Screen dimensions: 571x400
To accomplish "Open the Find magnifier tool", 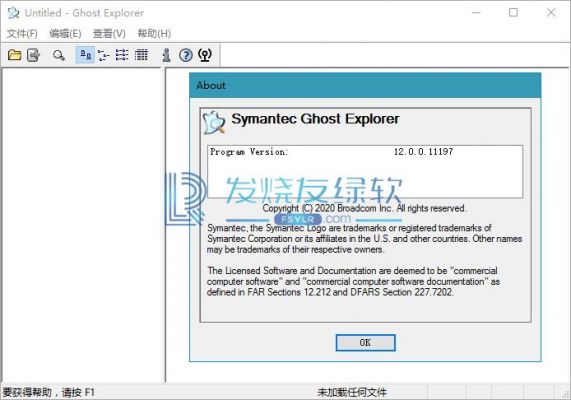I will [59, 55].
